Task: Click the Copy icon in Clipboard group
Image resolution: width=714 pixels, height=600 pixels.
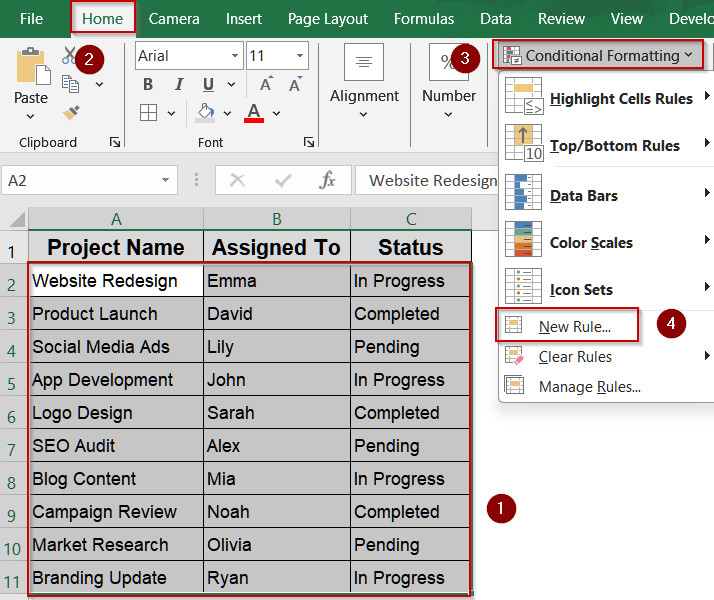Action: click(x=70, y=84)
